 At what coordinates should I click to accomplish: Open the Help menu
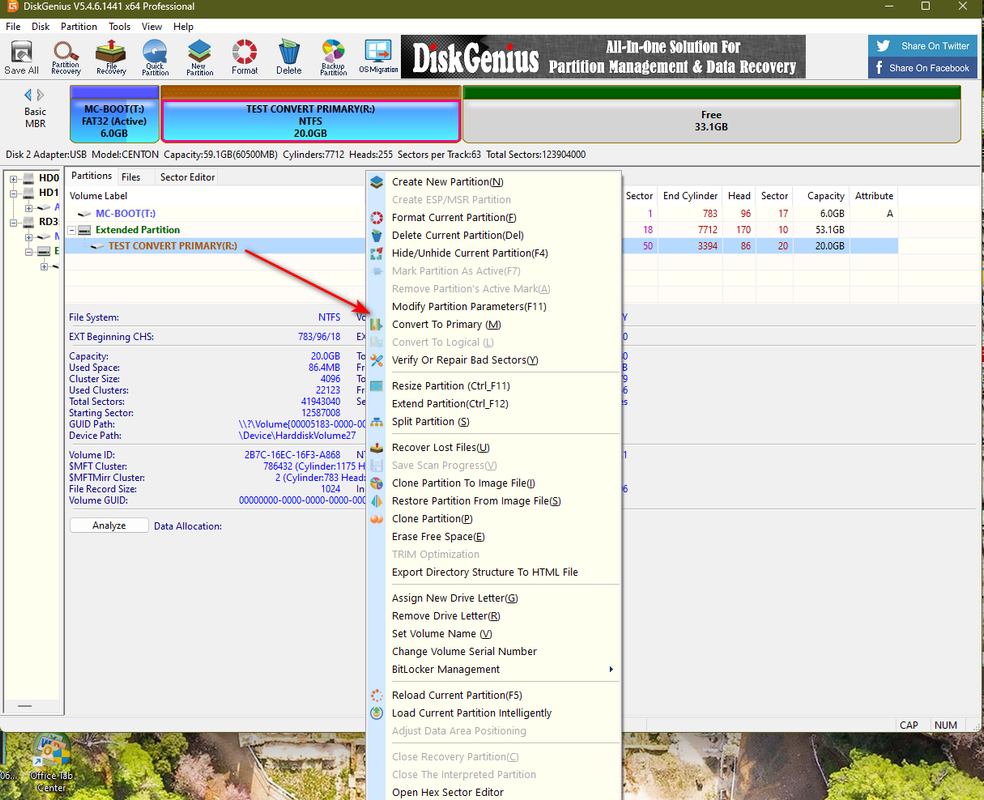[183, 26]
